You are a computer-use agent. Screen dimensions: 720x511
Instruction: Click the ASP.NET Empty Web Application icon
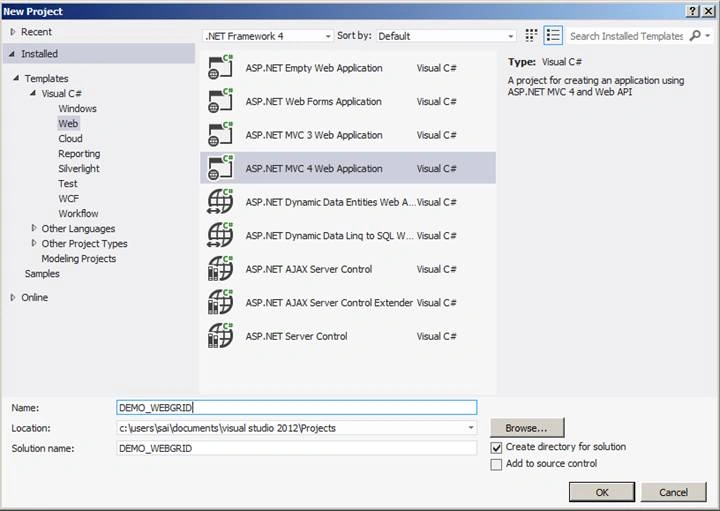(220, 67)
